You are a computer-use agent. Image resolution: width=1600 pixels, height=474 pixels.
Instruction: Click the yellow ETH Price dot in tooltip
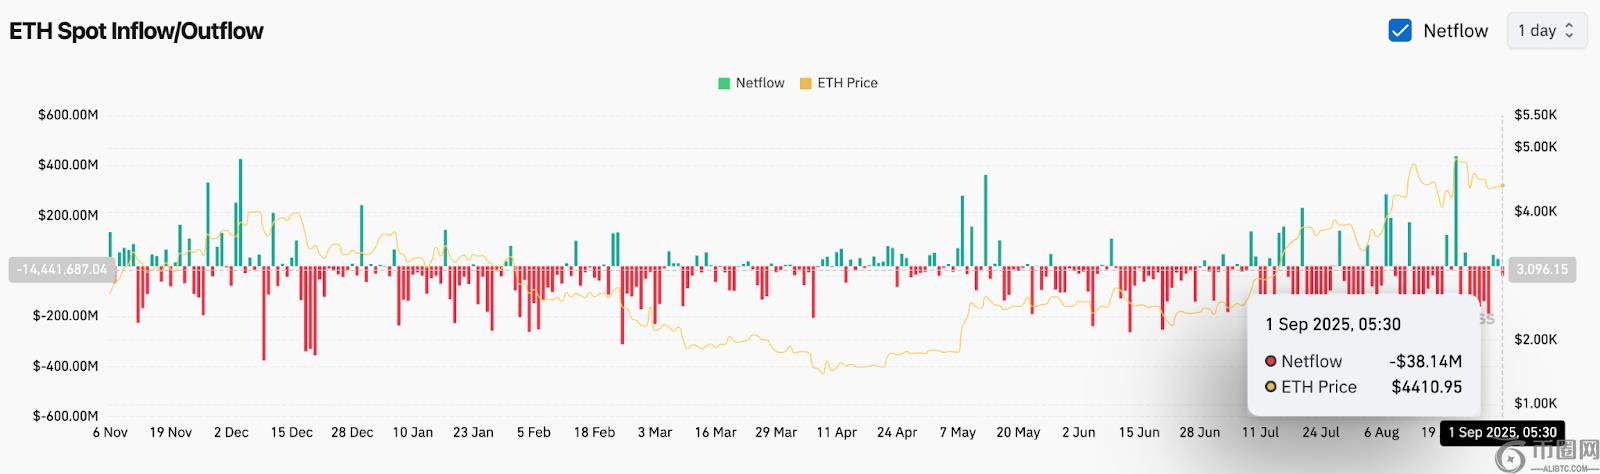1271,387
